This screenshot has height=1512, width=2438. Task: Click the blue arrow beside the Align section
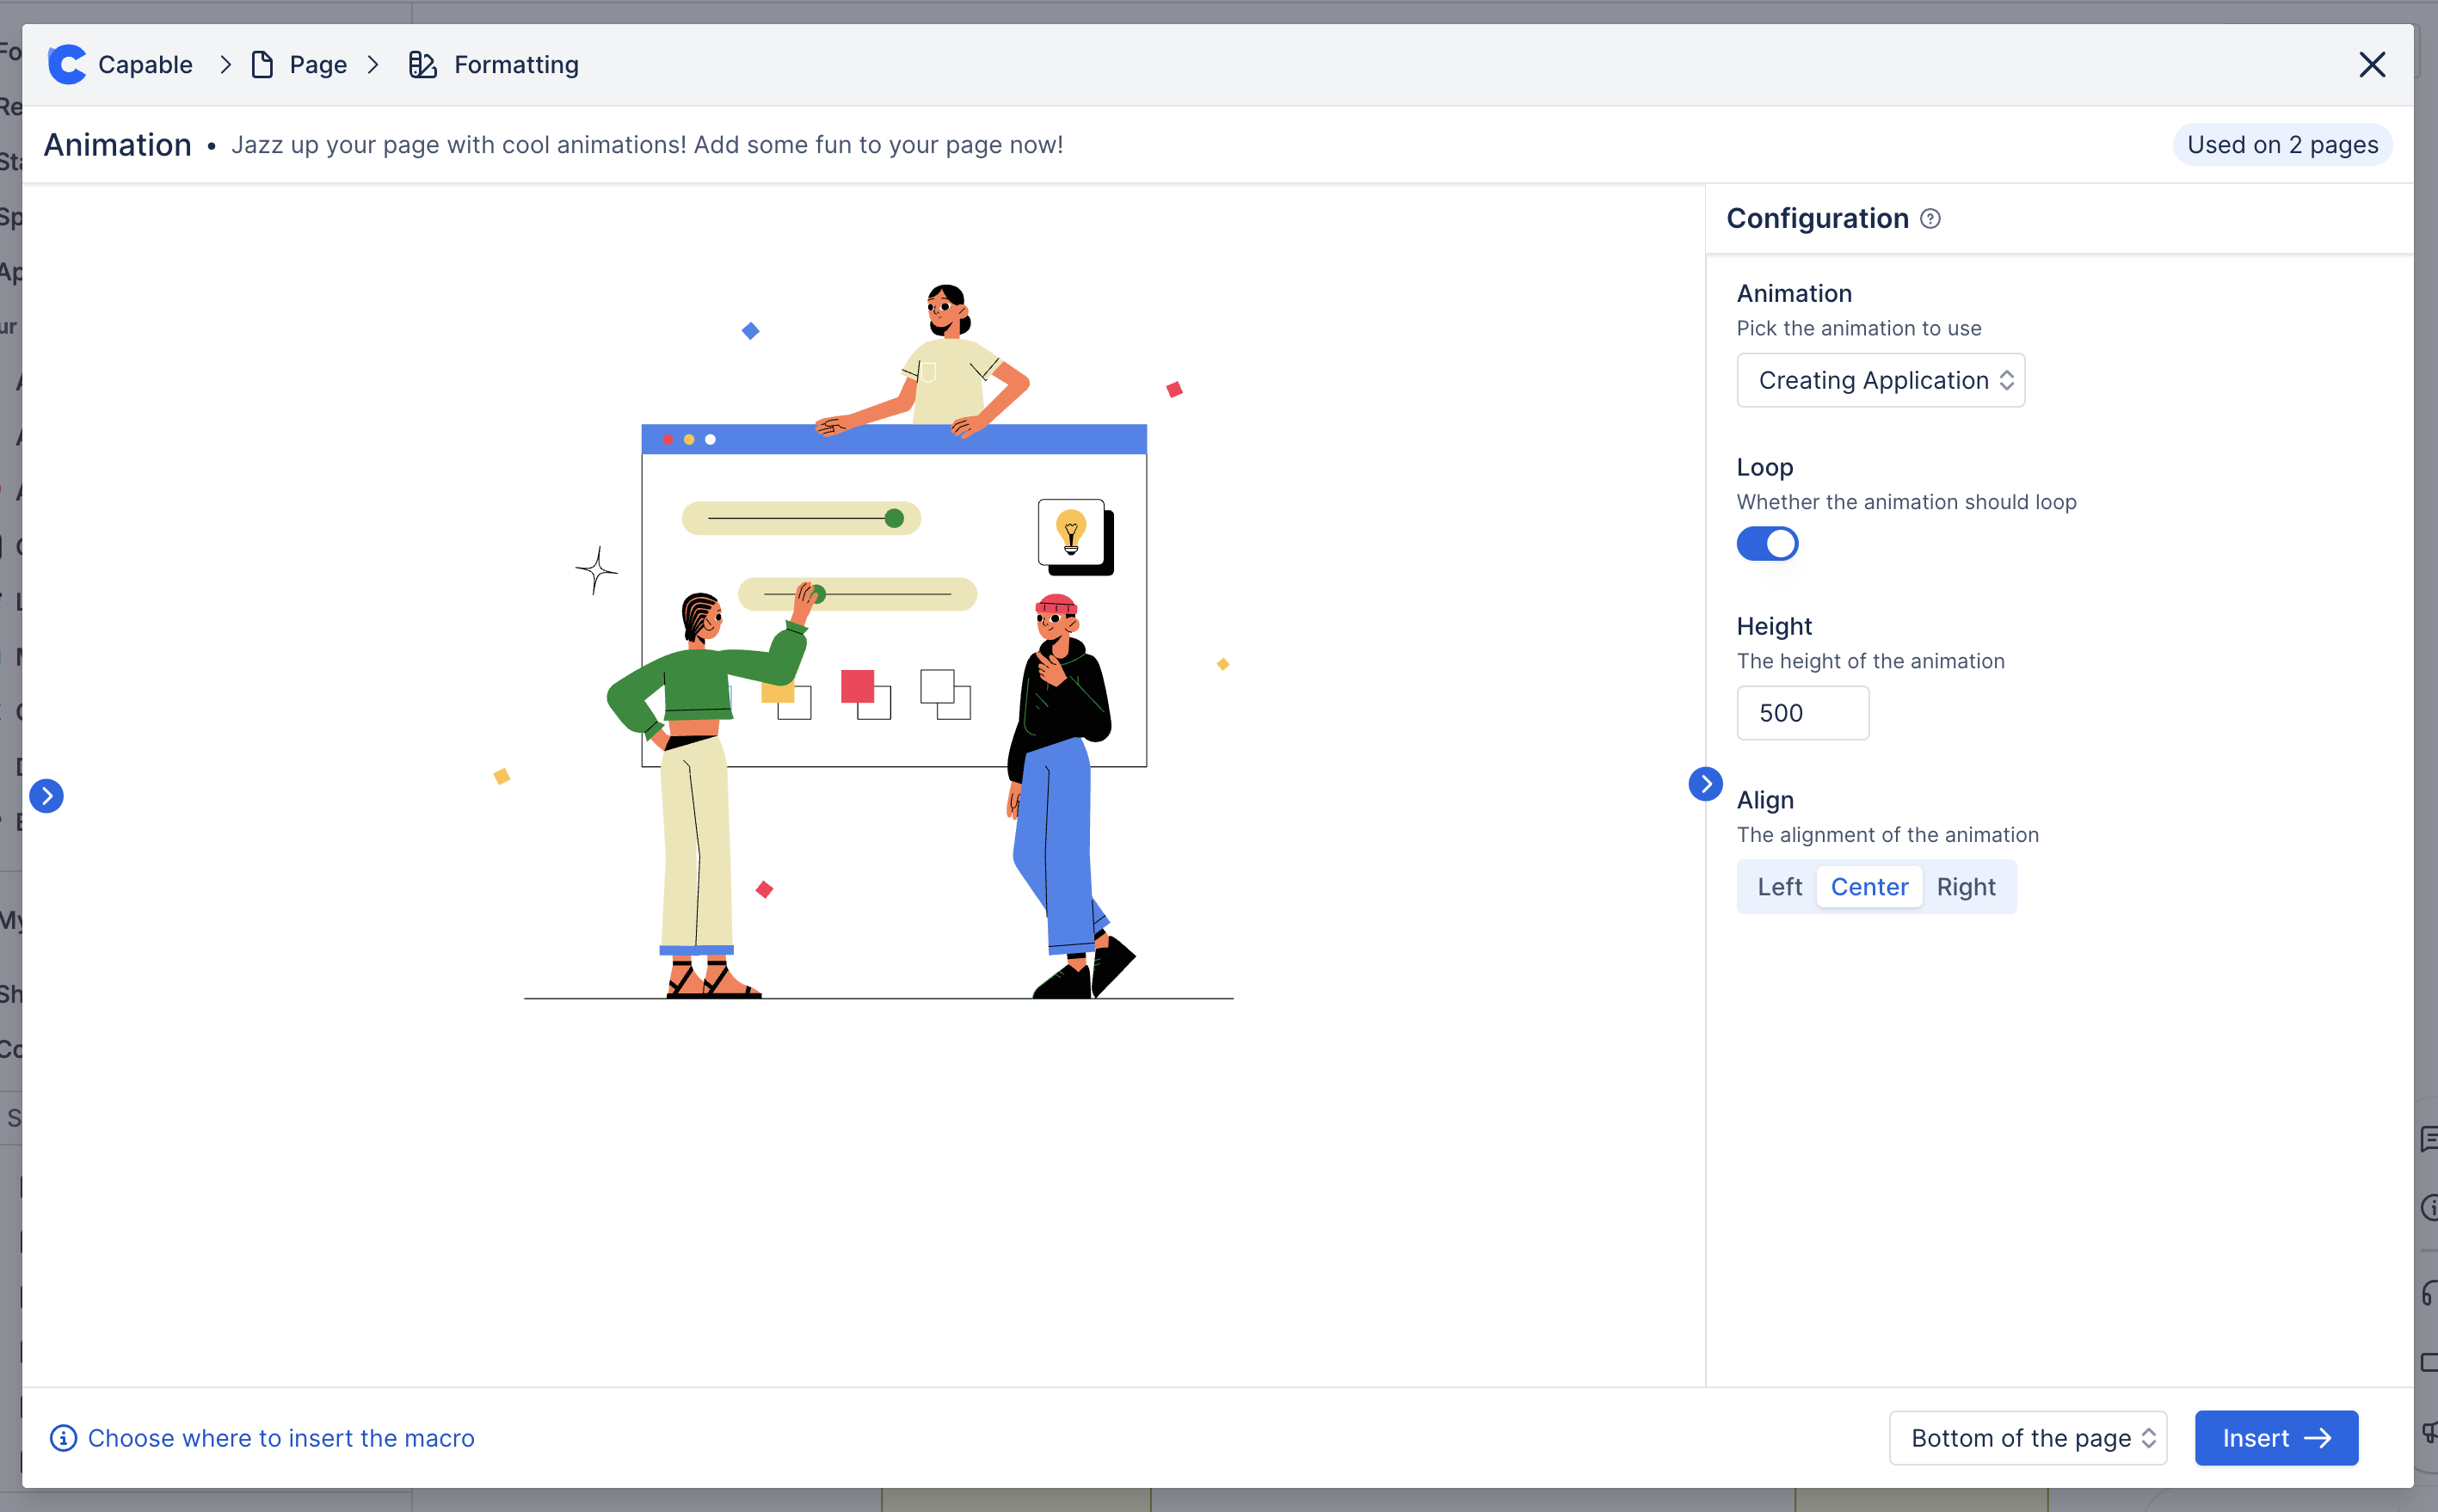(x=1705, y=784)
